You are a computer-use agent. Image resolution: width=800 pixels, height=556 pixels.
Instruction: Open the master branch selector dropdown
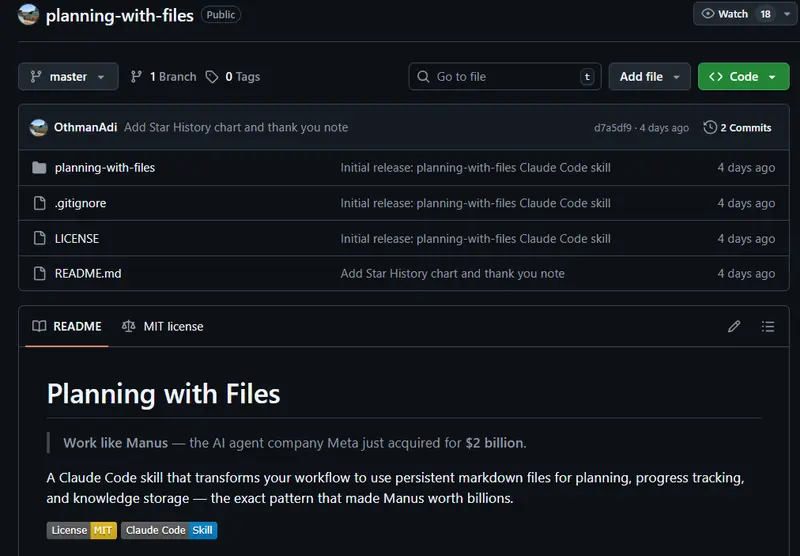pos(68,77)
